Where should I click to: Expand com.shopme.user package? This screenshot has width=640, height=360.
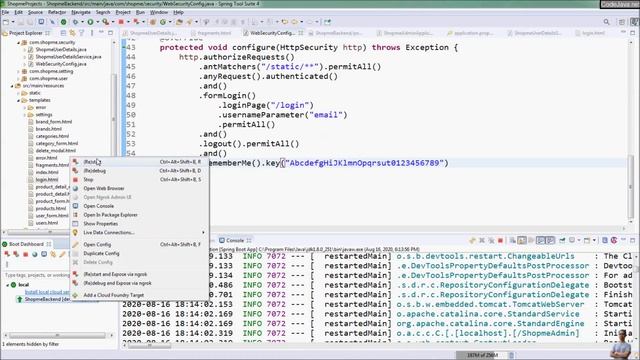(x=18, y=78)
